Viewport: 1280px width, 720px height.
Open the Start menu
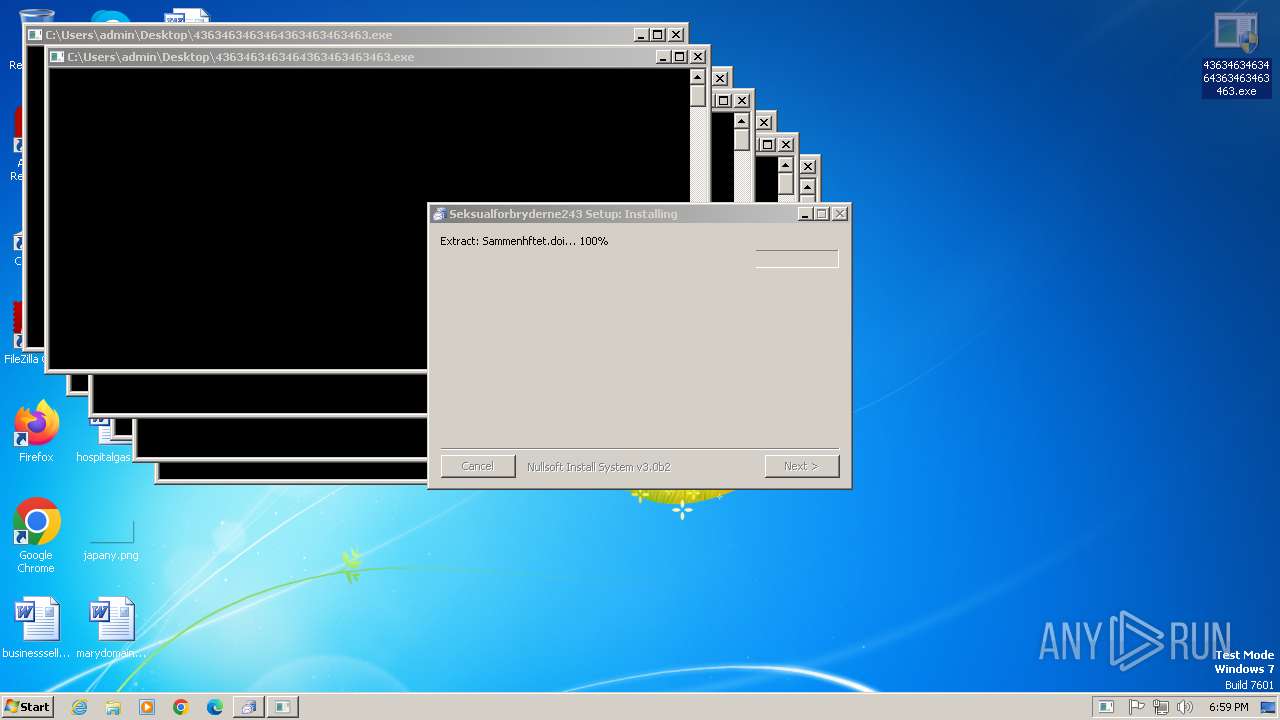coord(28,707)
